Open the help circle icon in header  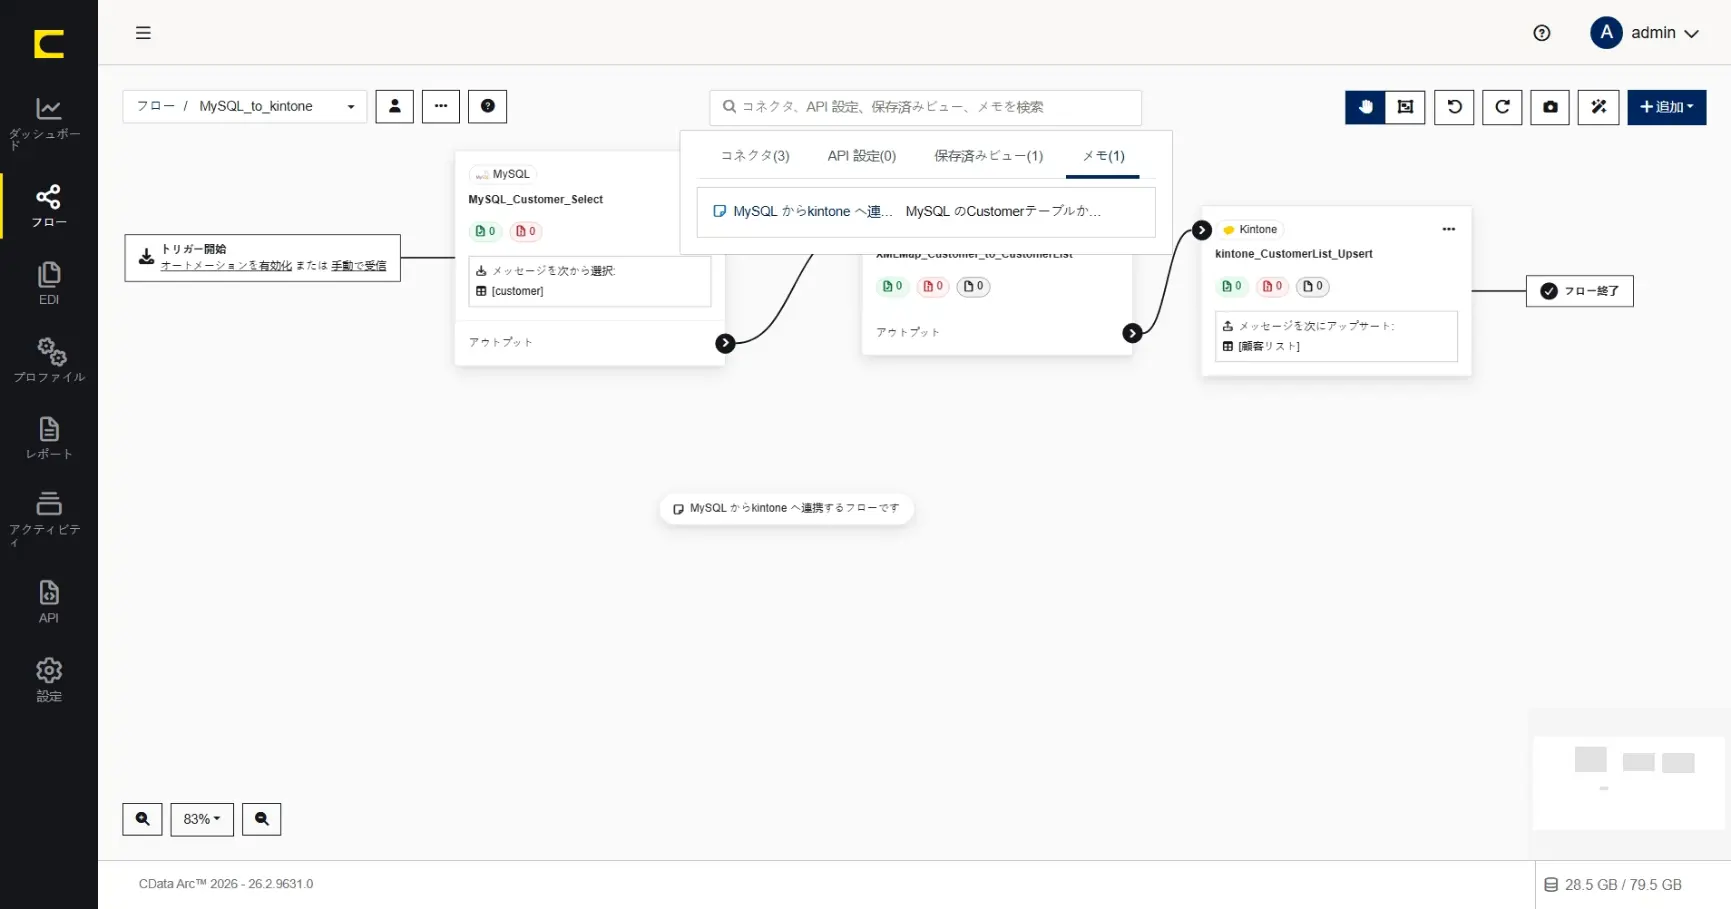tap(1541, 33)
